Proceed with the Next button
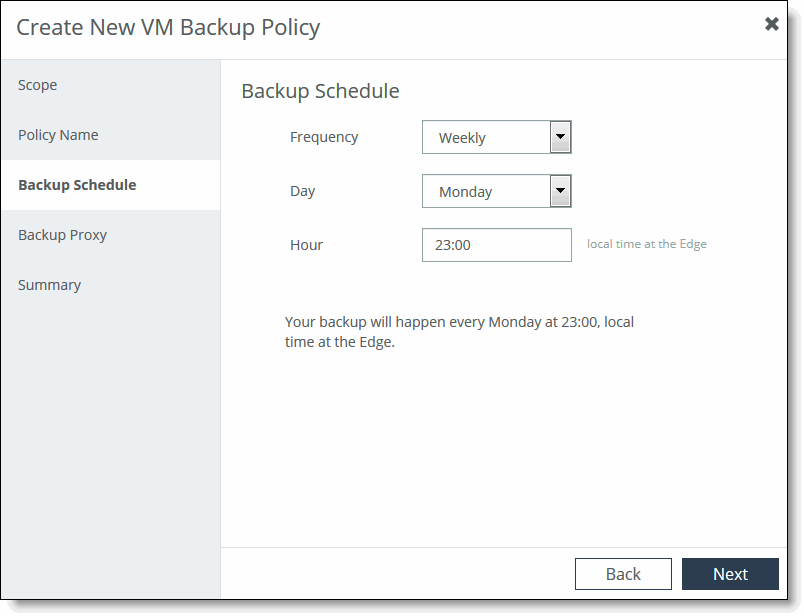Viewport: 804px width, 616px height. tap(730, 574)
